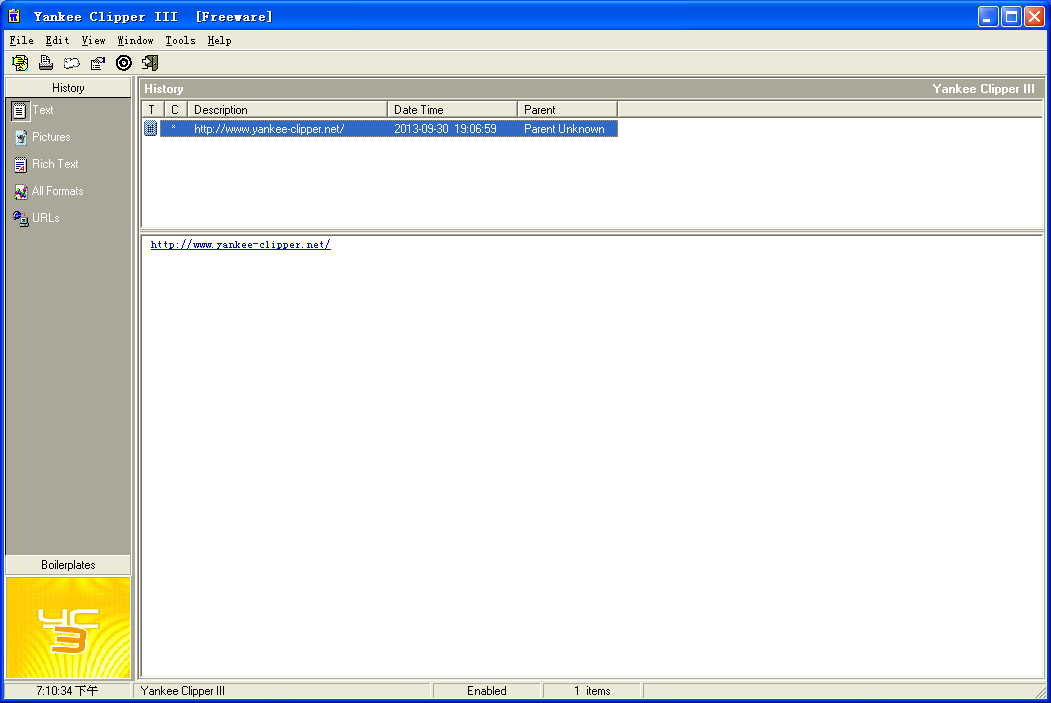The image size is (1051, 703).
Task: Open the View menu
Action: coord(93,40)
